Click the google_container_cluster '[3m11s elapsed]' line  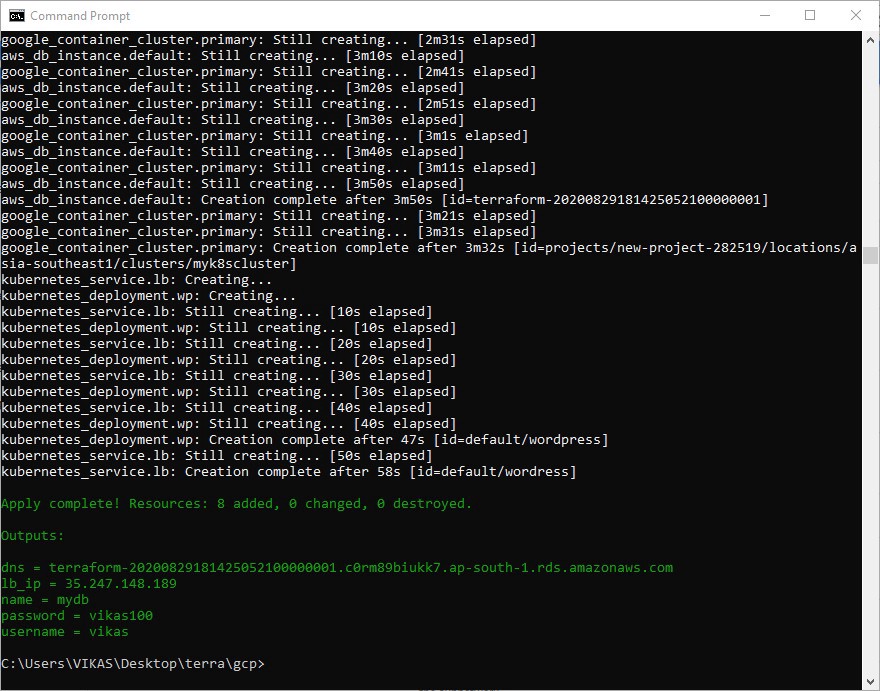pos(268,168)
